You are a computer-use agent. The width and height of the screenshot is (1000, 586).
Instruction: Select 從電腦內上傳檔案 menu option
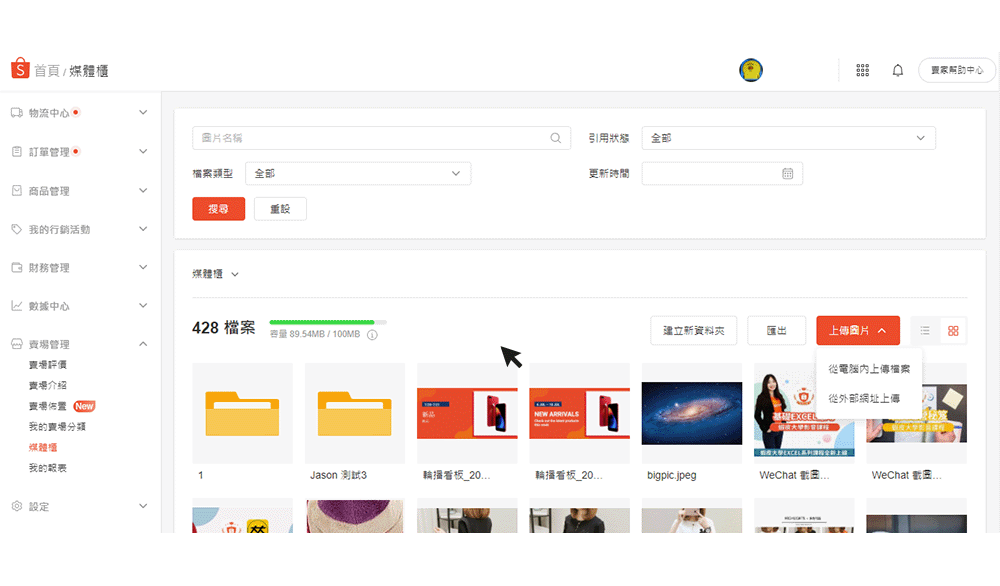tap(869, 369)
